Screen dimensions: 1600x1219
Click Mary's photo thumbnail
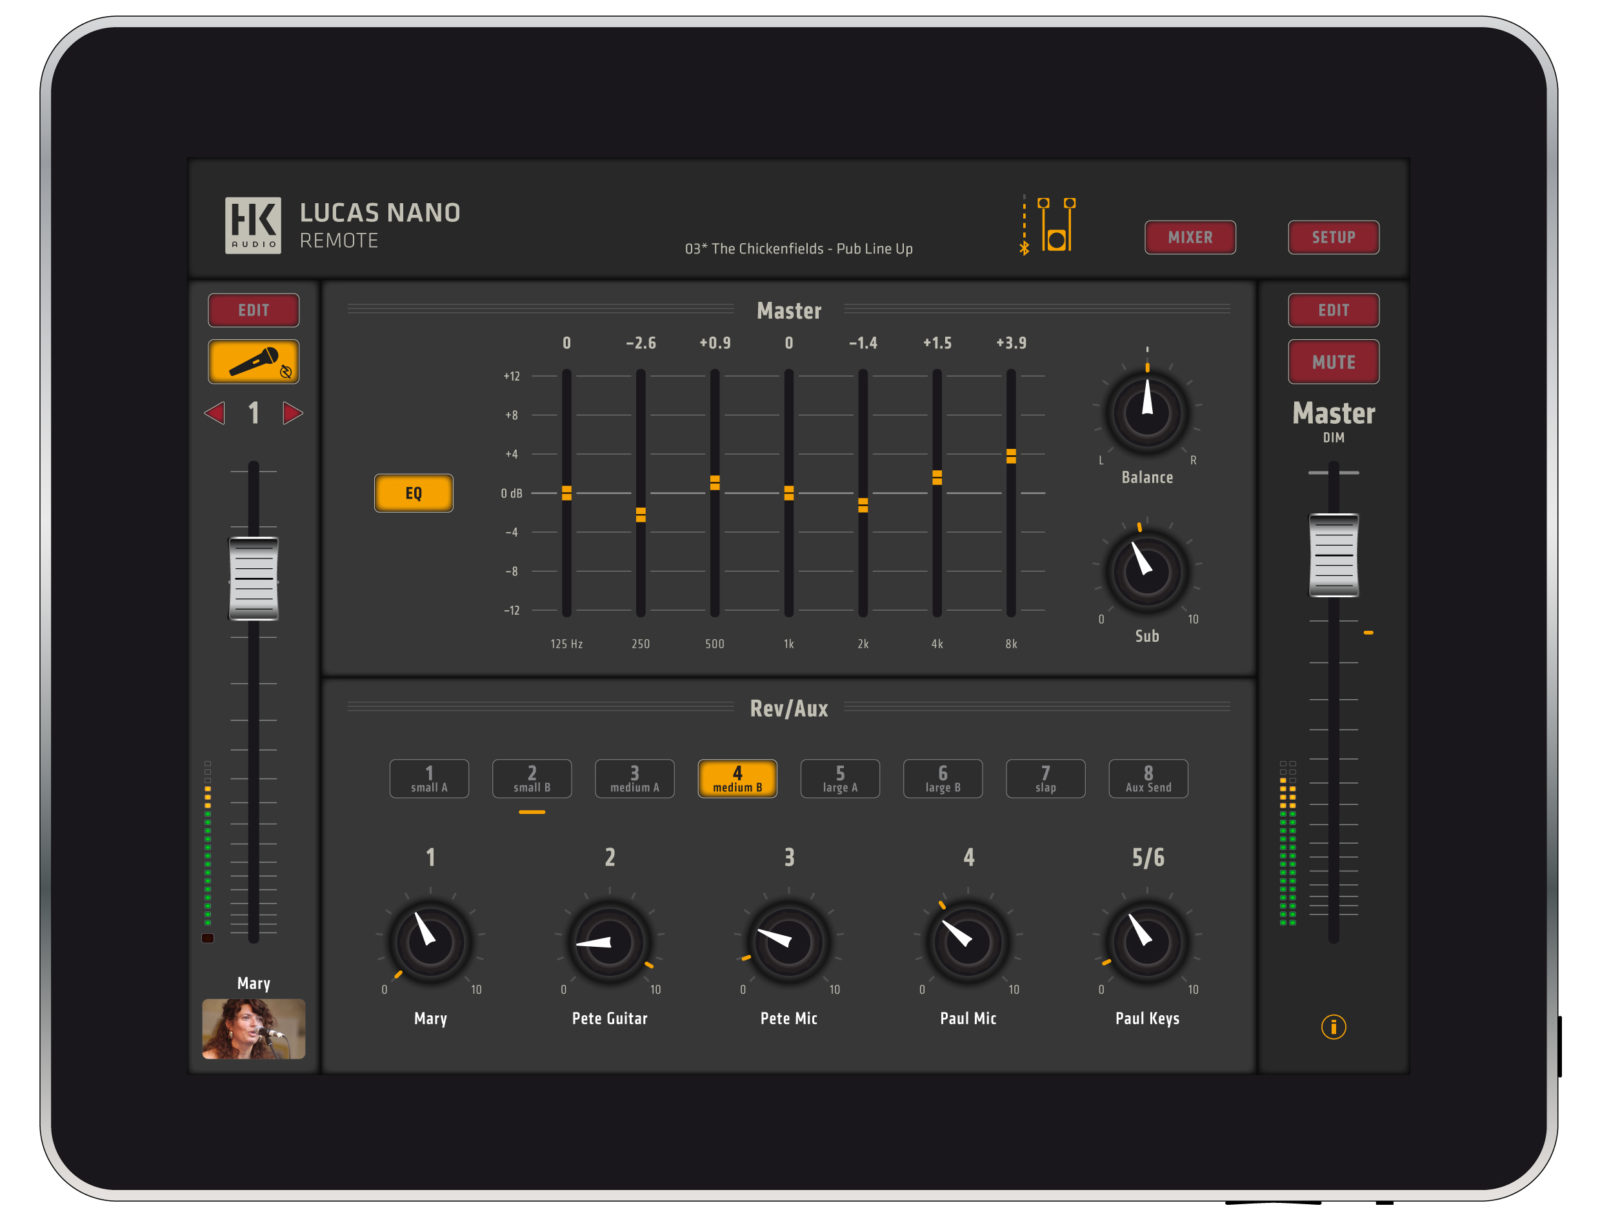[253, 1029]
